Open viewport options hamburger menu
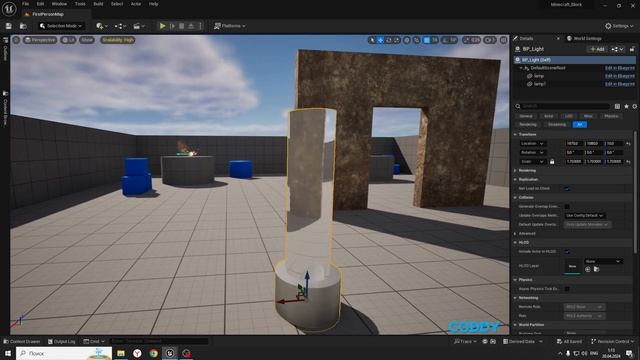The image size is (640, 360). [x=16, y=40]
